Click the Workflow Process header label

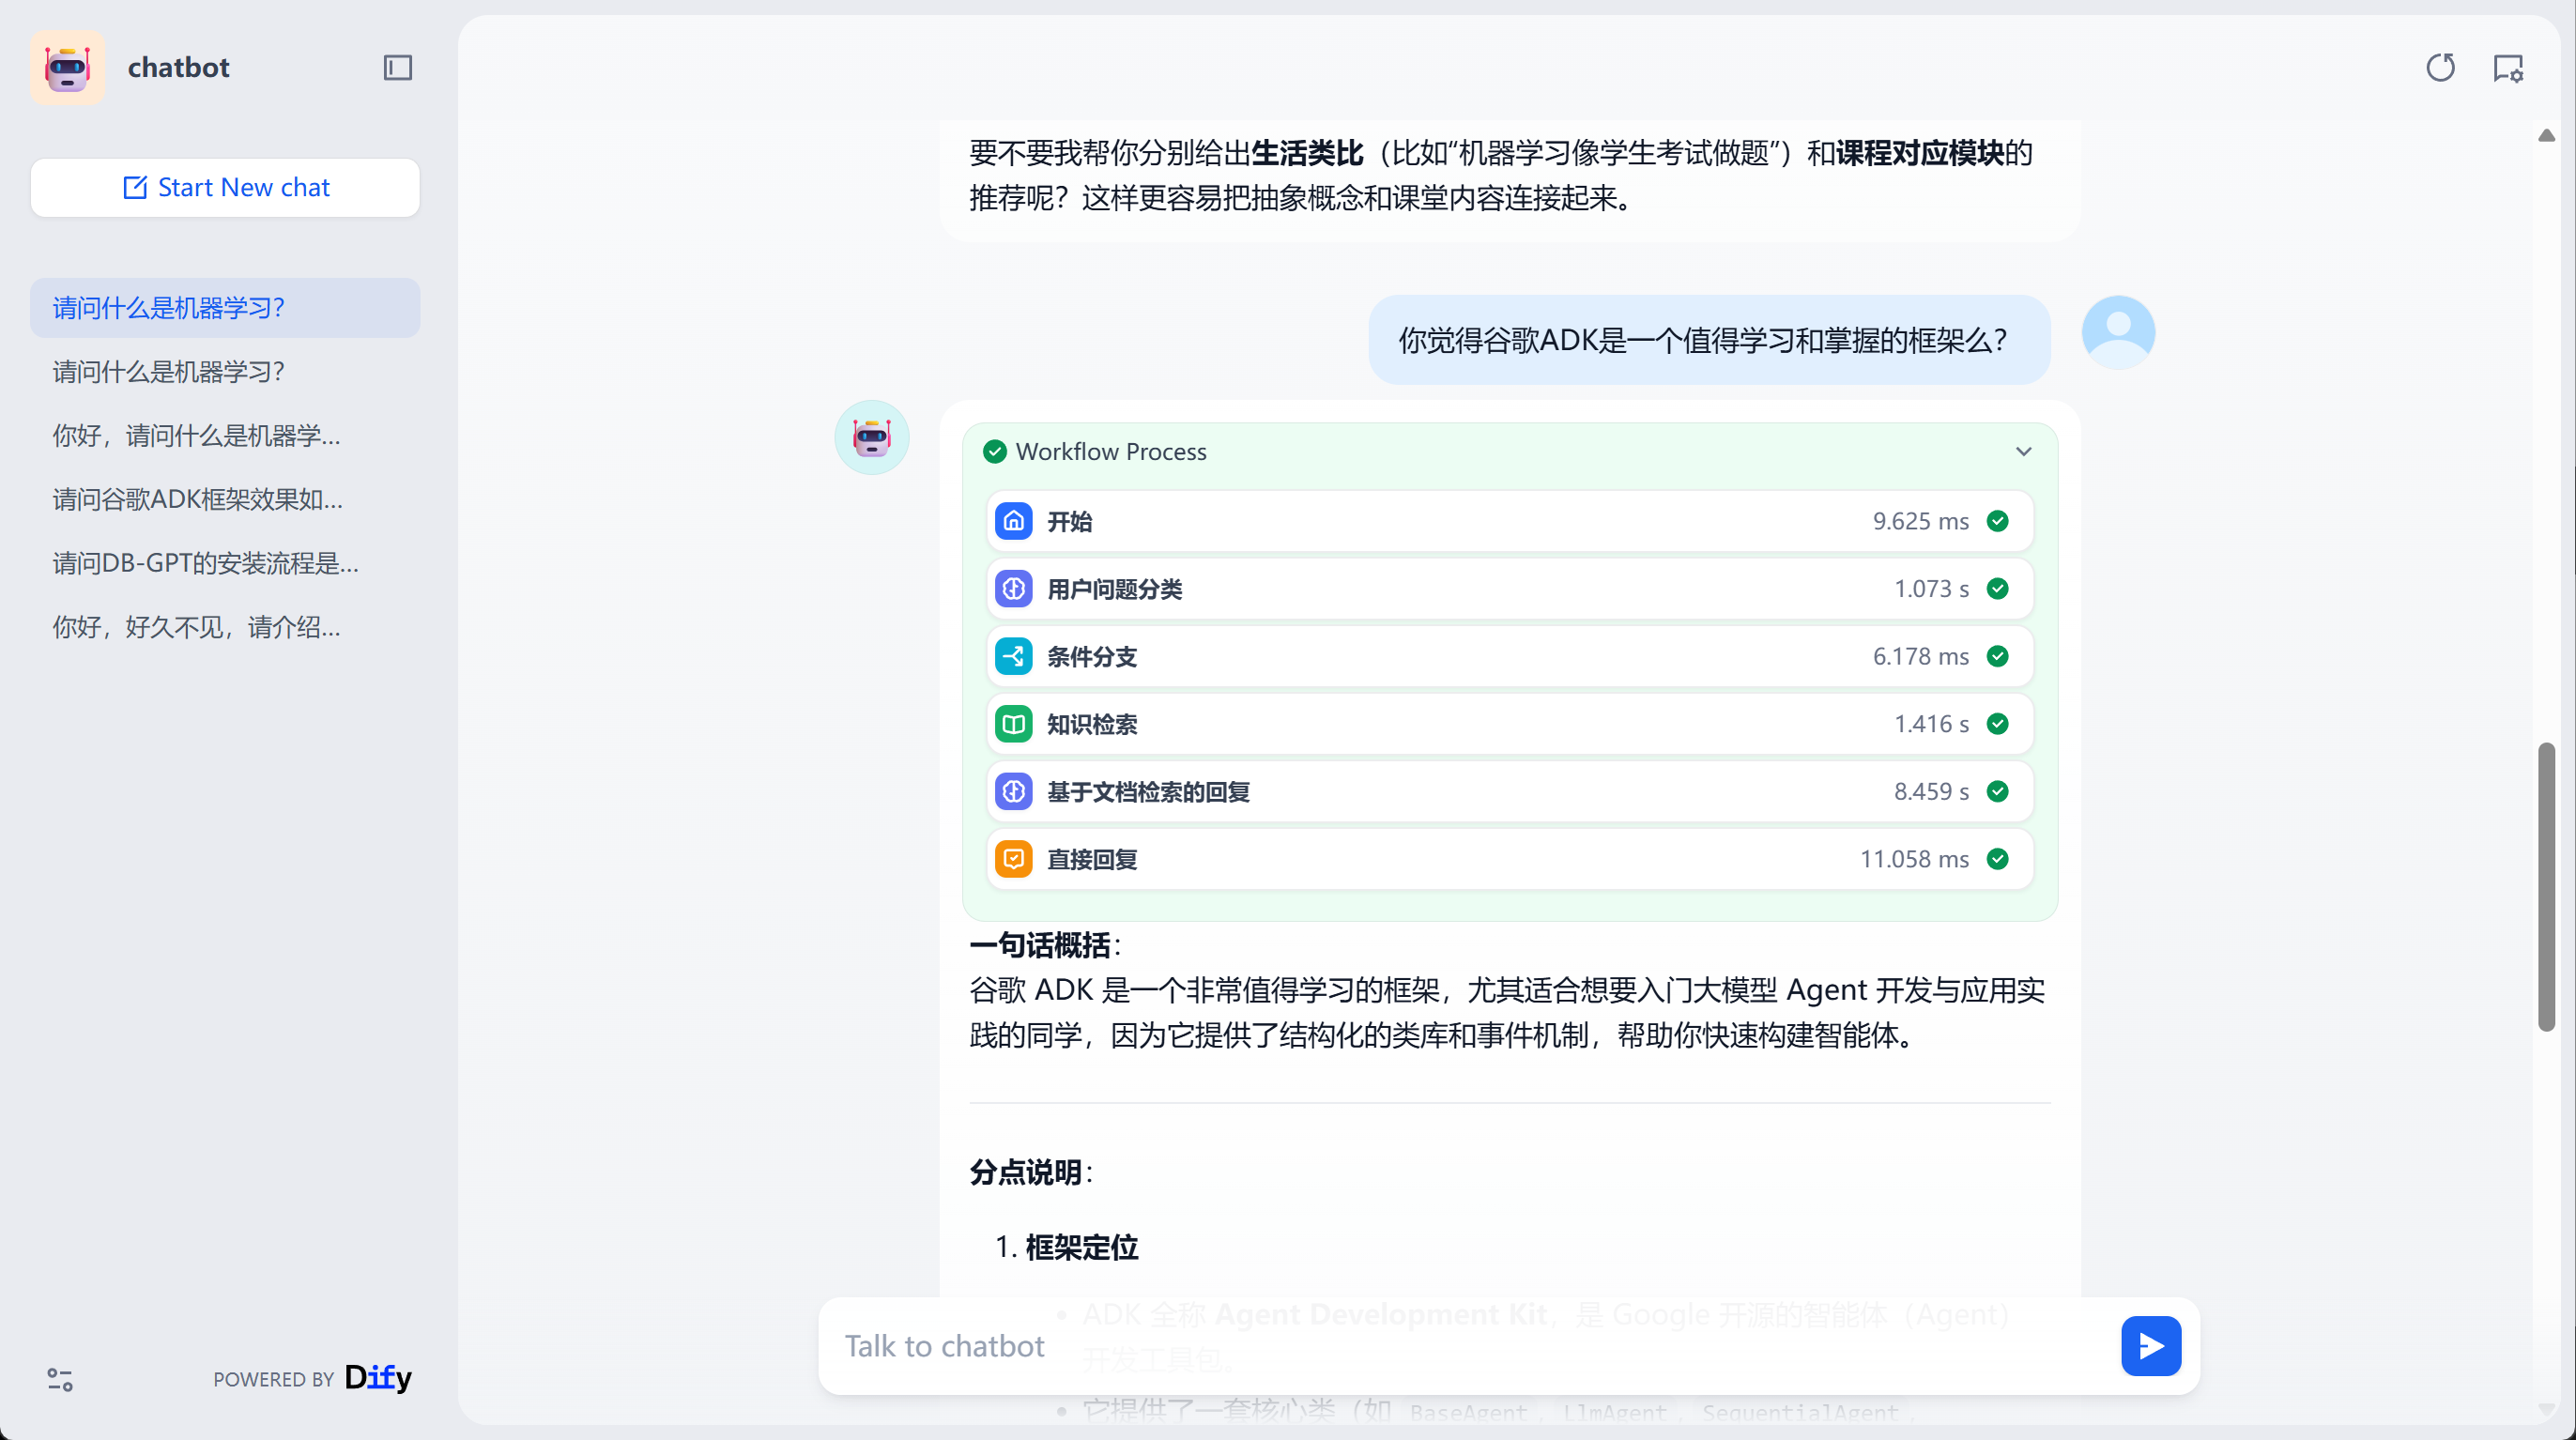click(1111, 452)
